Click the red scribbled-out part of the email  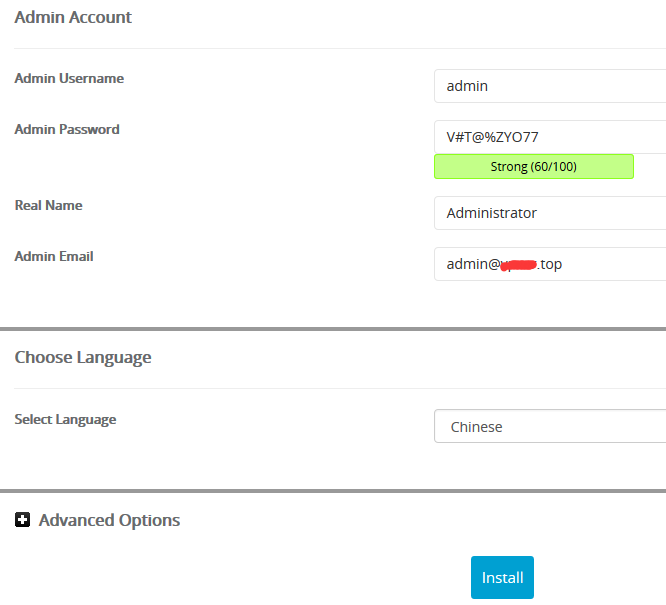pyautogui.click(x=518, y=264)
